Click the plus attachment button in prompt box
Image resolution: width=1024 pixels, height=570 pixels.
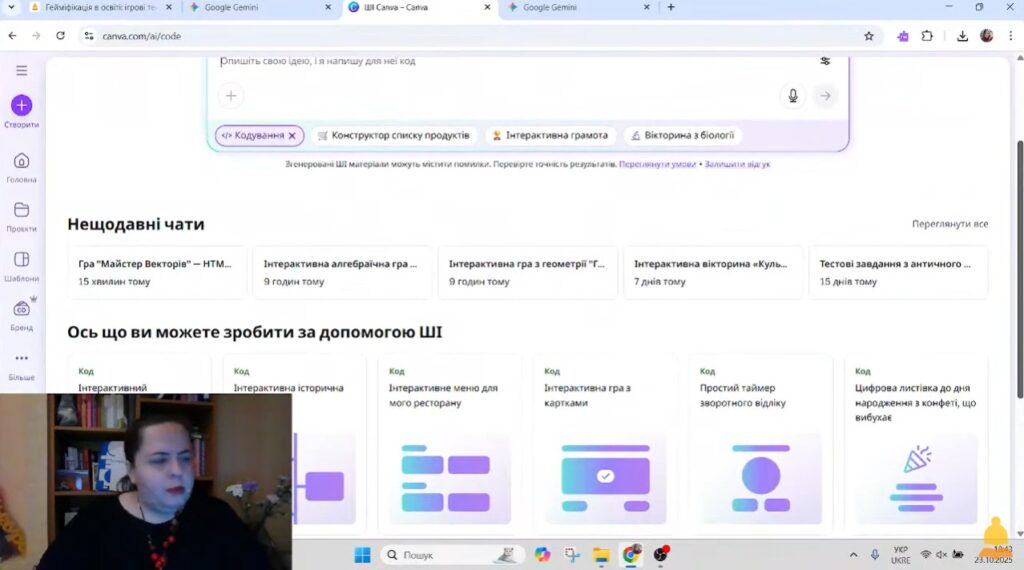tap(231, 96)
